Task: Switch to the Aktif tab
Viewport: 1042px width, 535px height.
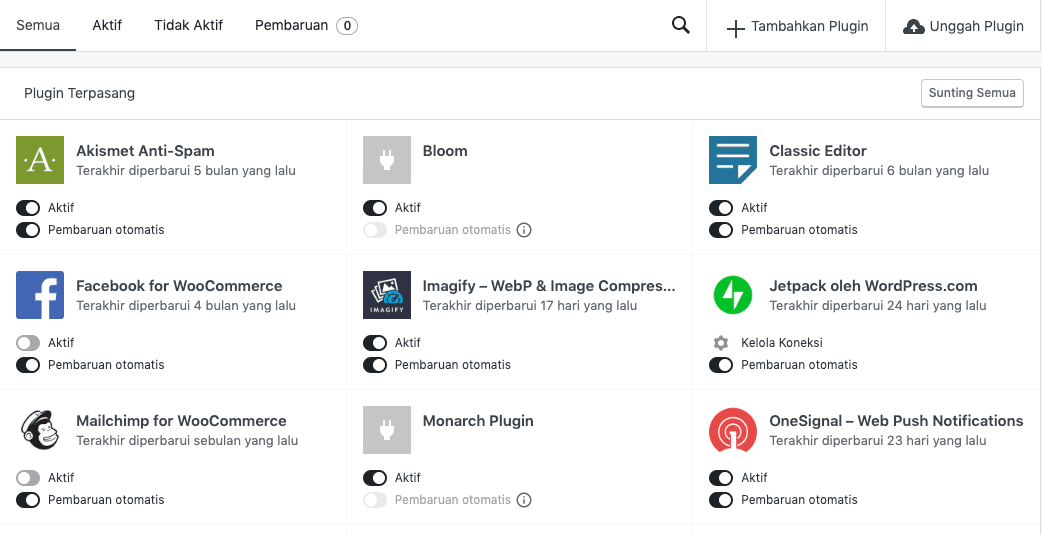Action: pos(107,25)
